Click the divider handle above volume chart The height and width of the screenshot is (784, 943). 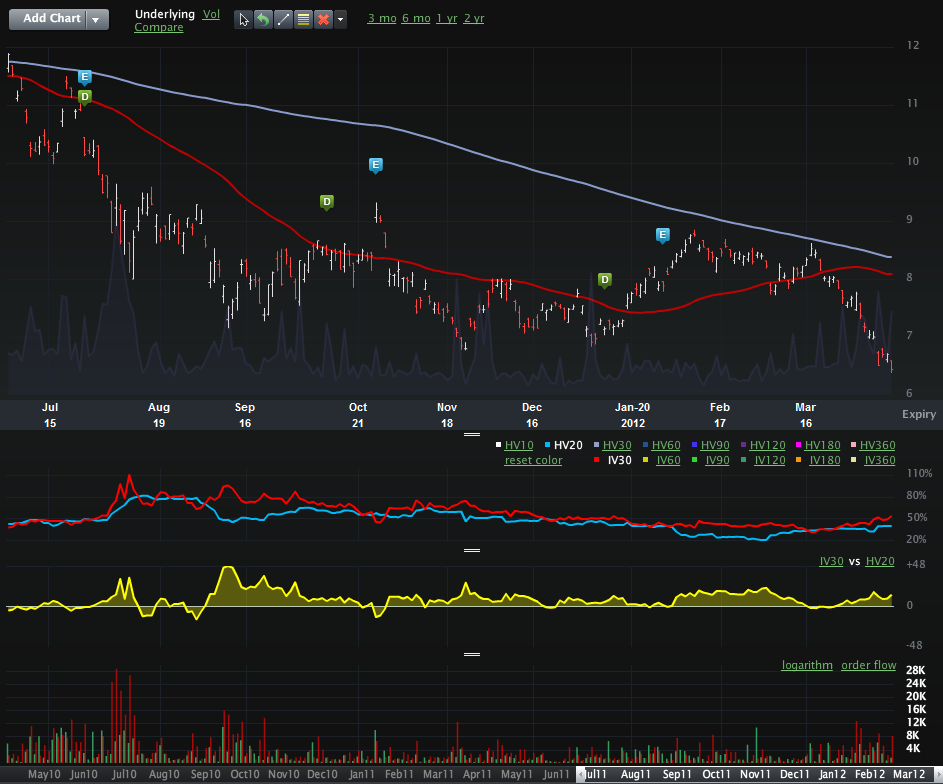[472, 654]
